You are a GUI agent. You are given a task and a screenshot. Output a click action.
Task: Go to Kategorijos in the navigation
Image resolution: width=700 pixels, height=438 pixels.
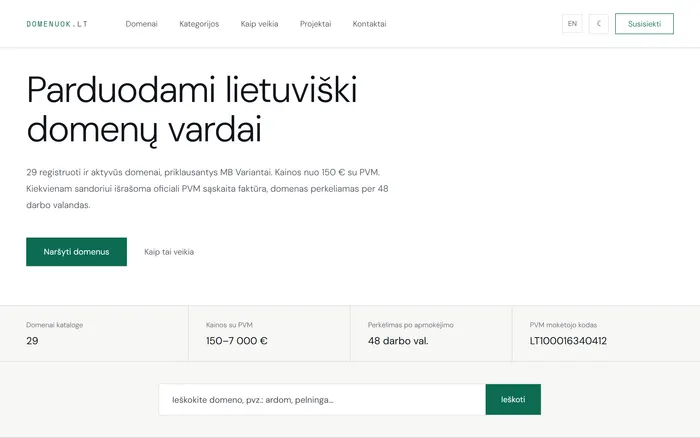pyautogui.click(x=199, y=24)
